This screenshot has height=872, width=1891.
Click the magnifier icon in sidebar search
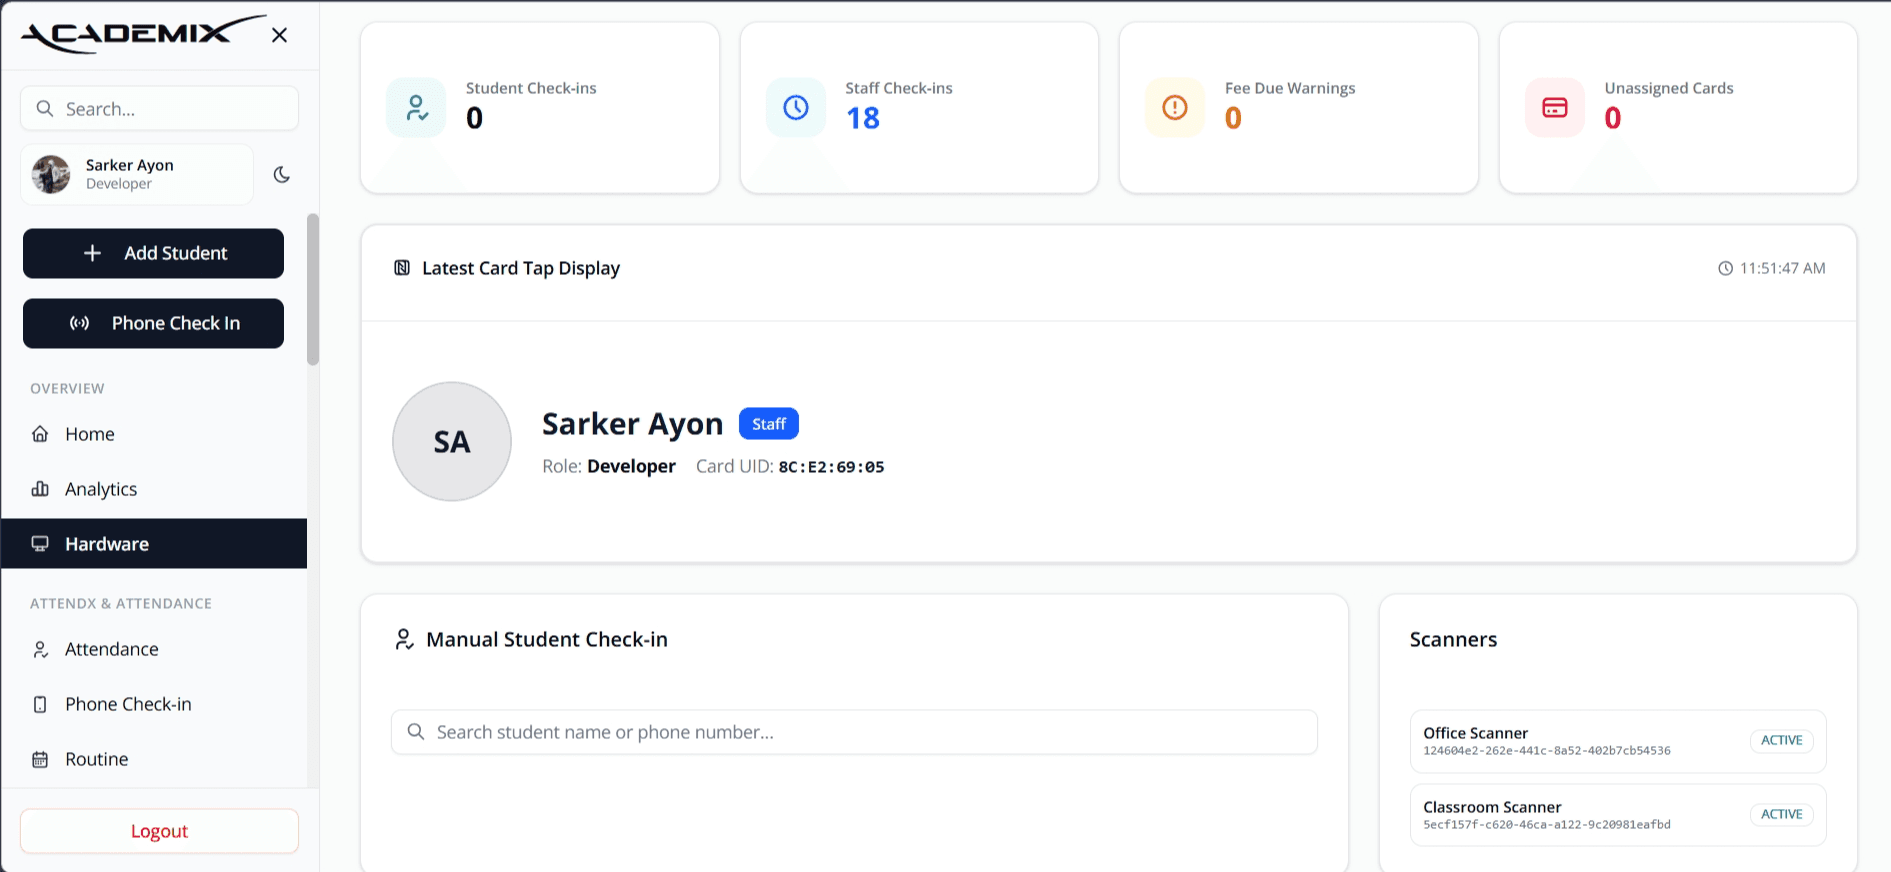[44, 108]
